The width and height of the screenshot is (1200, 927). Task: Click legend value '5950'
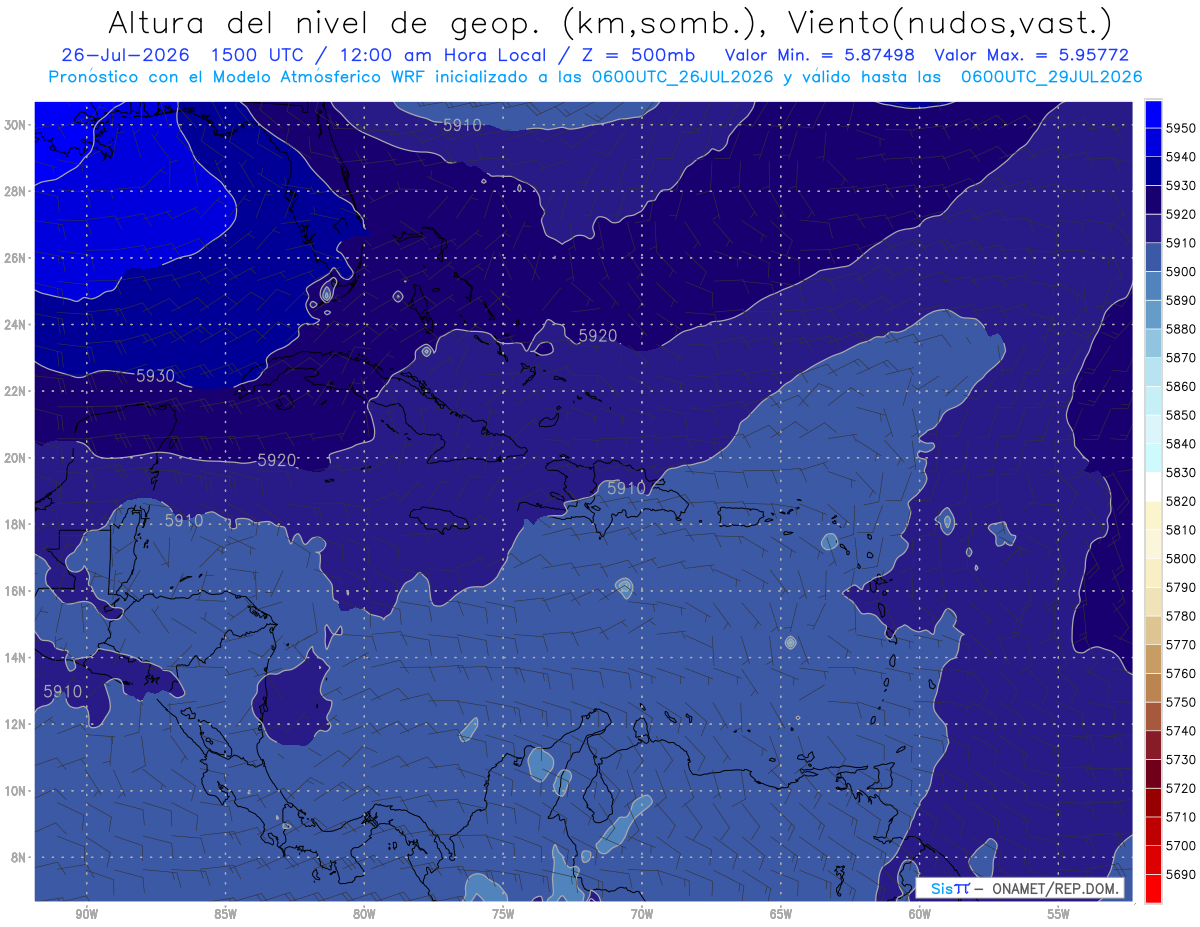(1180, 128)
